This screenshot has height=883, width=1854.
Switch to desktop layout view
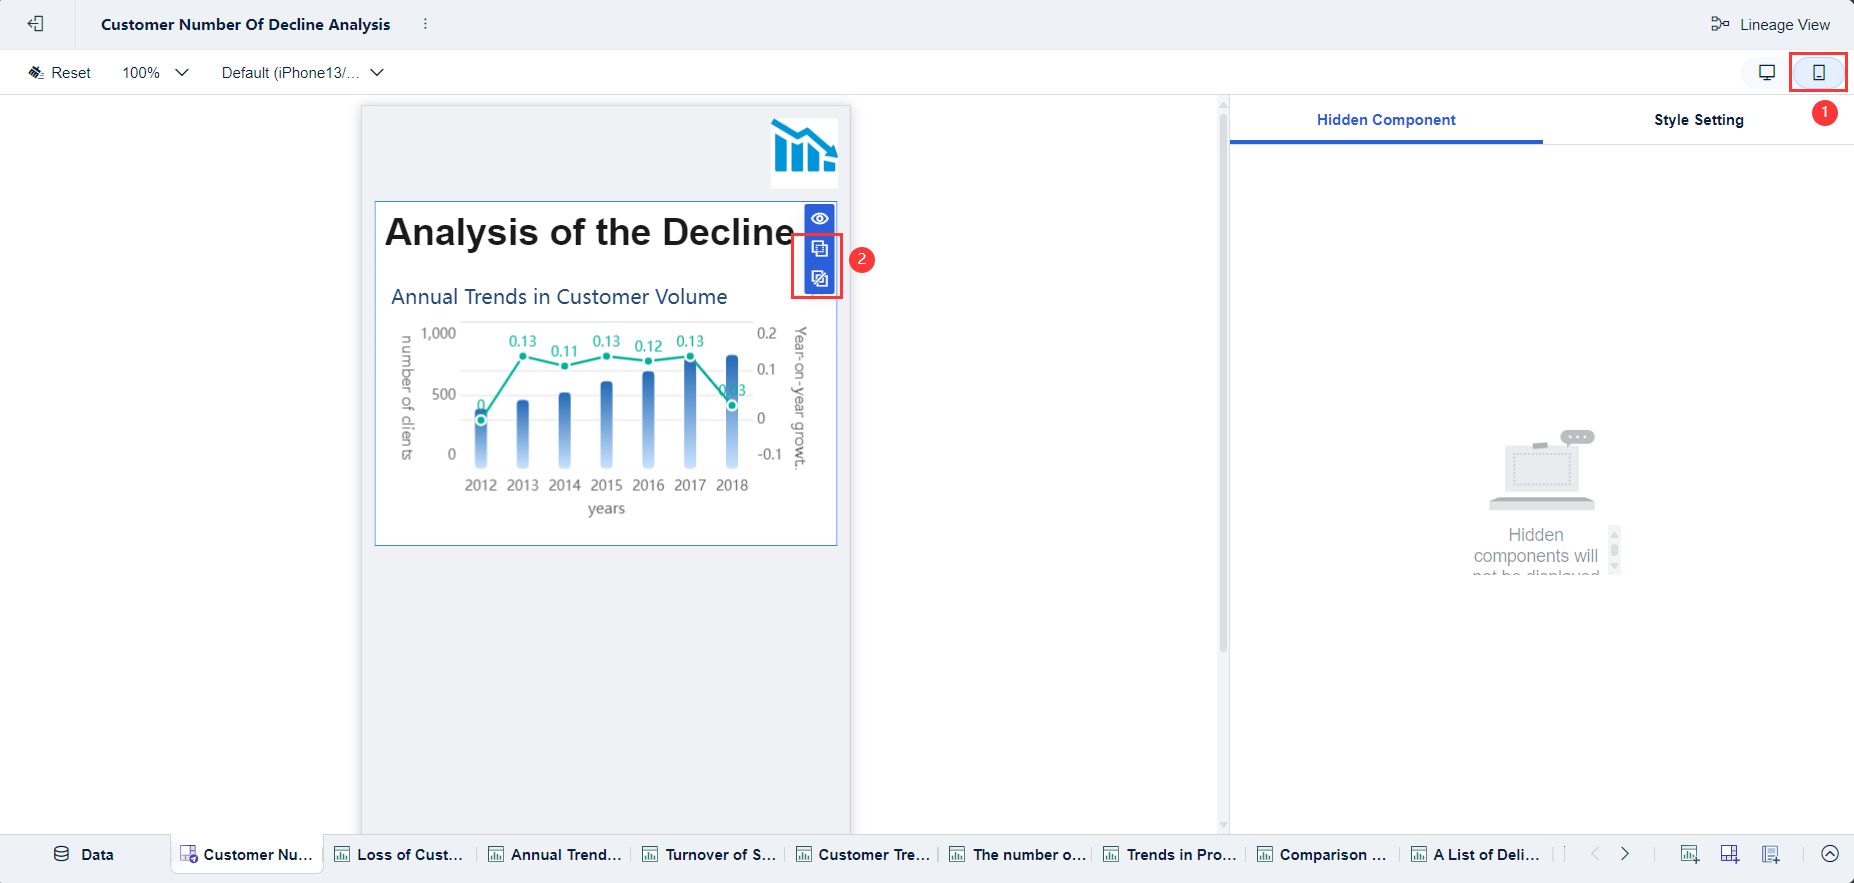pos(1767,72)
